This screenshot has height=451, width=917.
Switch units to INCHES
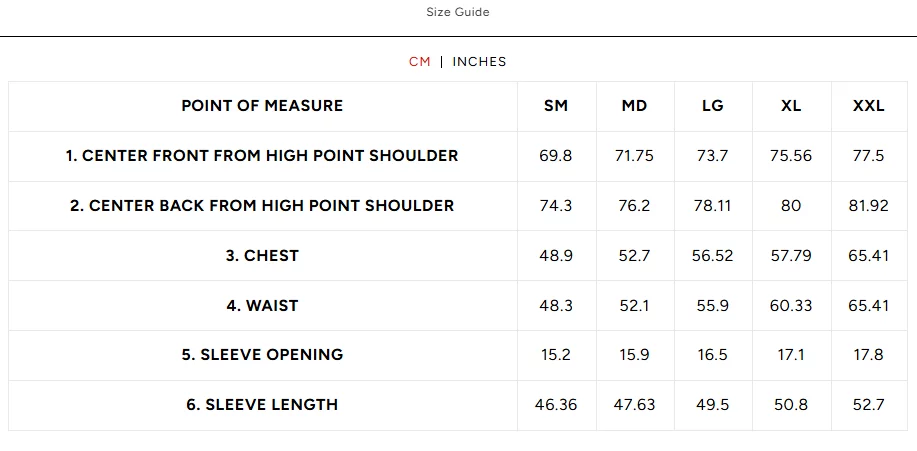click(479, 62)
